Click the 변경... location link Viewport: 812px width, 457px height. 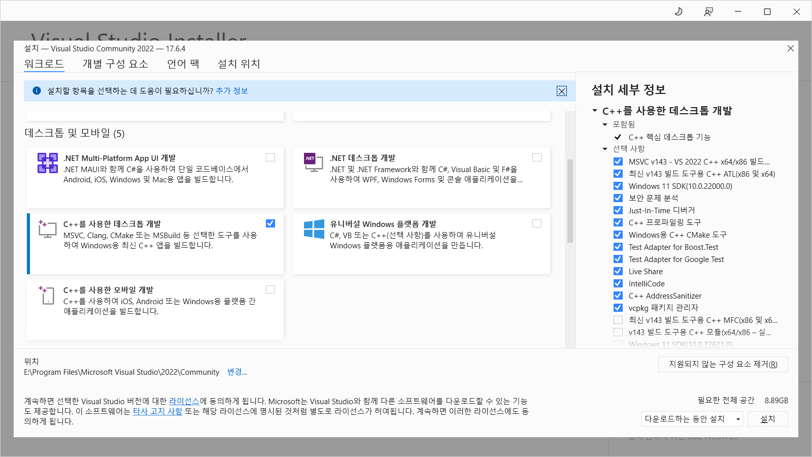(237, 372)
